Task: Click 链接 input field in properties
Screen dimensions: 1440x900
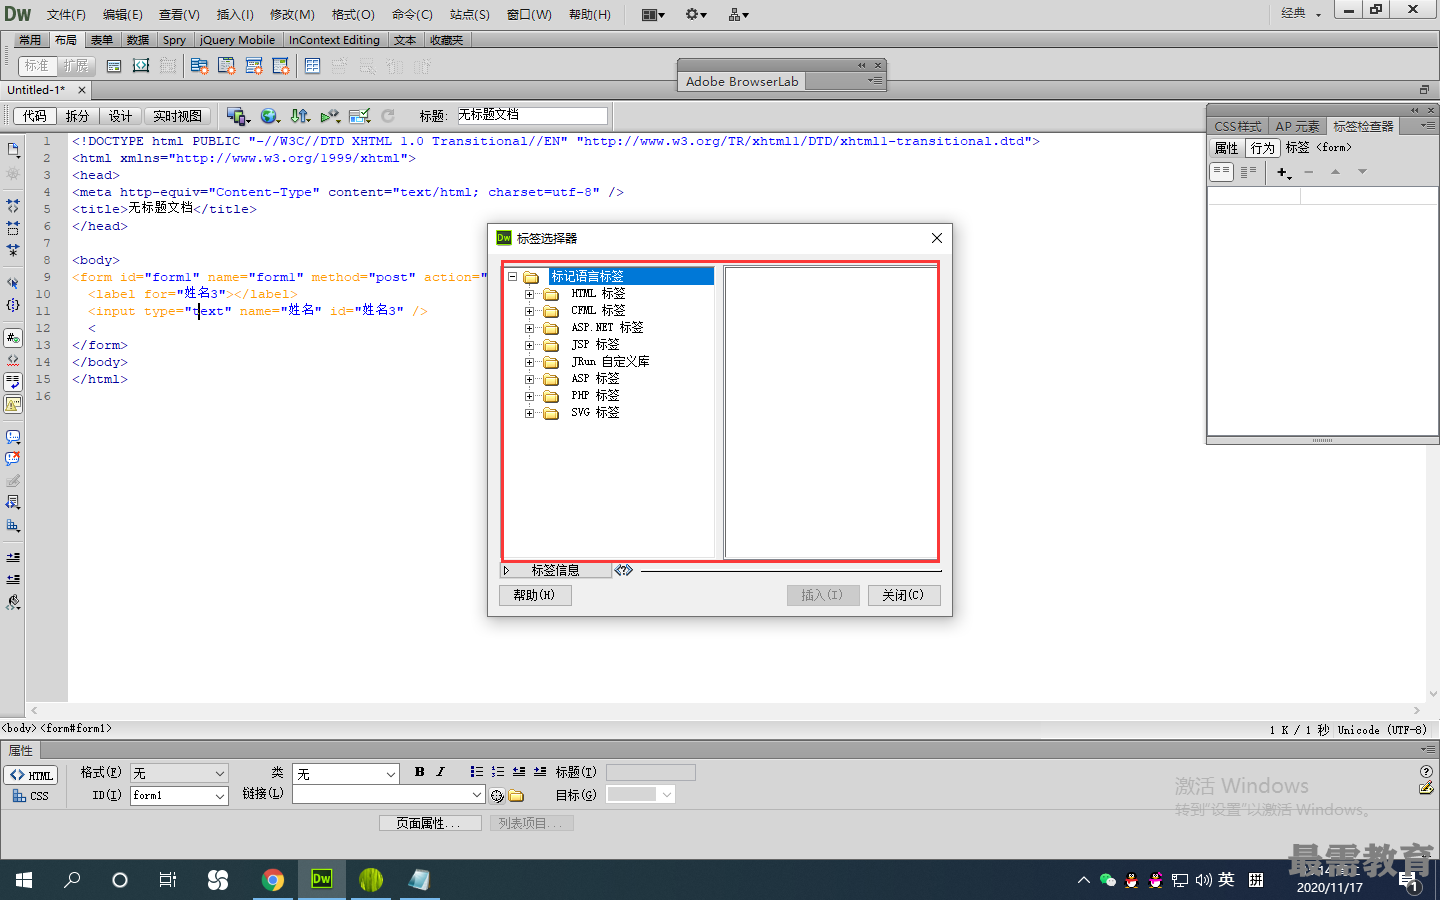Action: 388,794
